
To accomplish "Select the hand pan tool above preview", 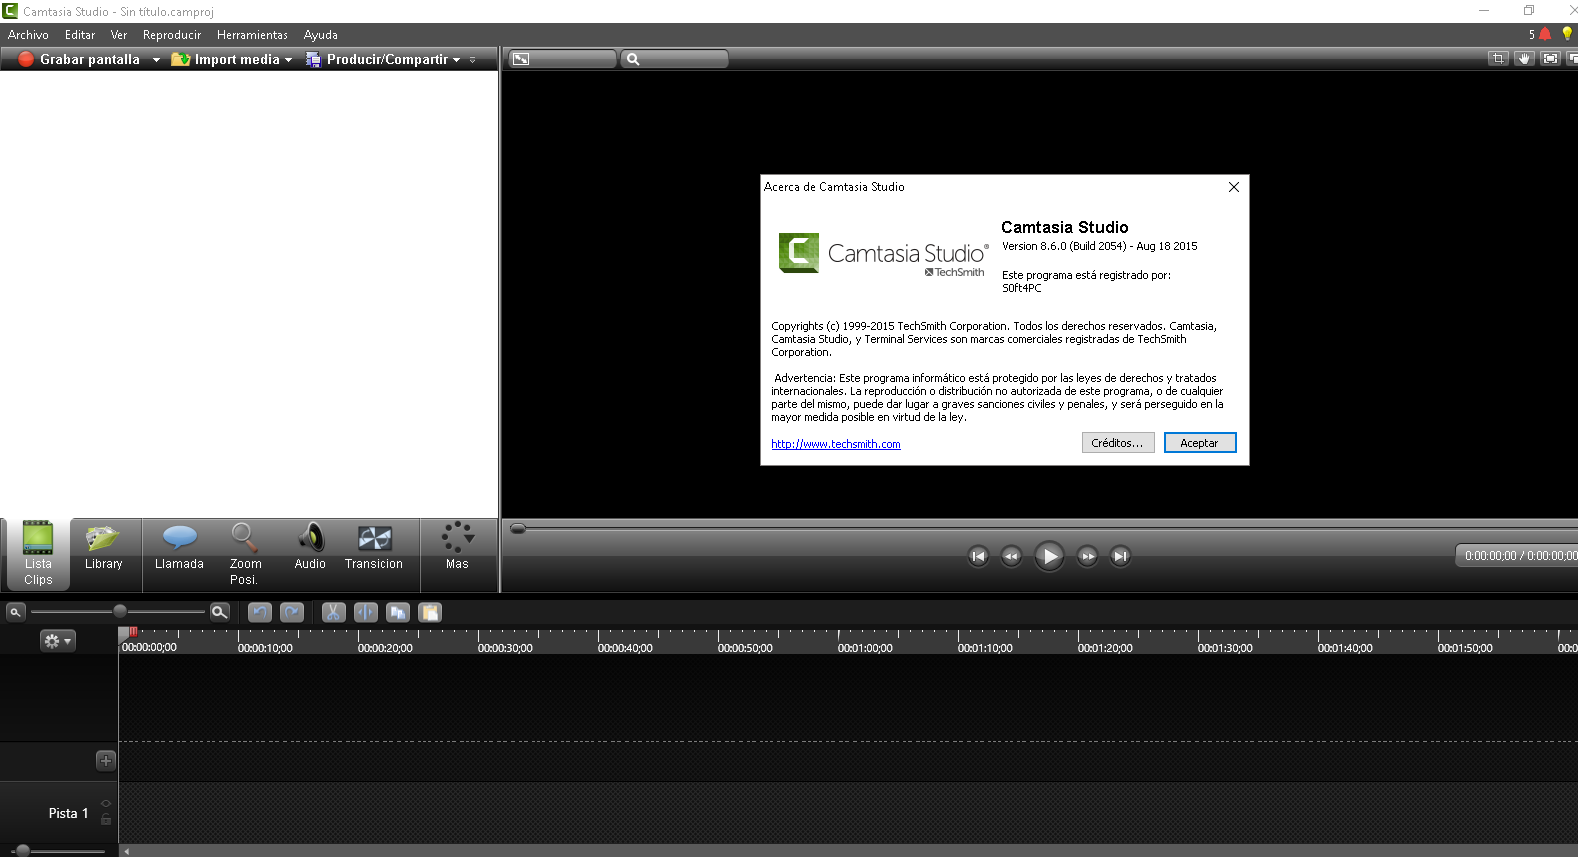I will click(1524, 59).
